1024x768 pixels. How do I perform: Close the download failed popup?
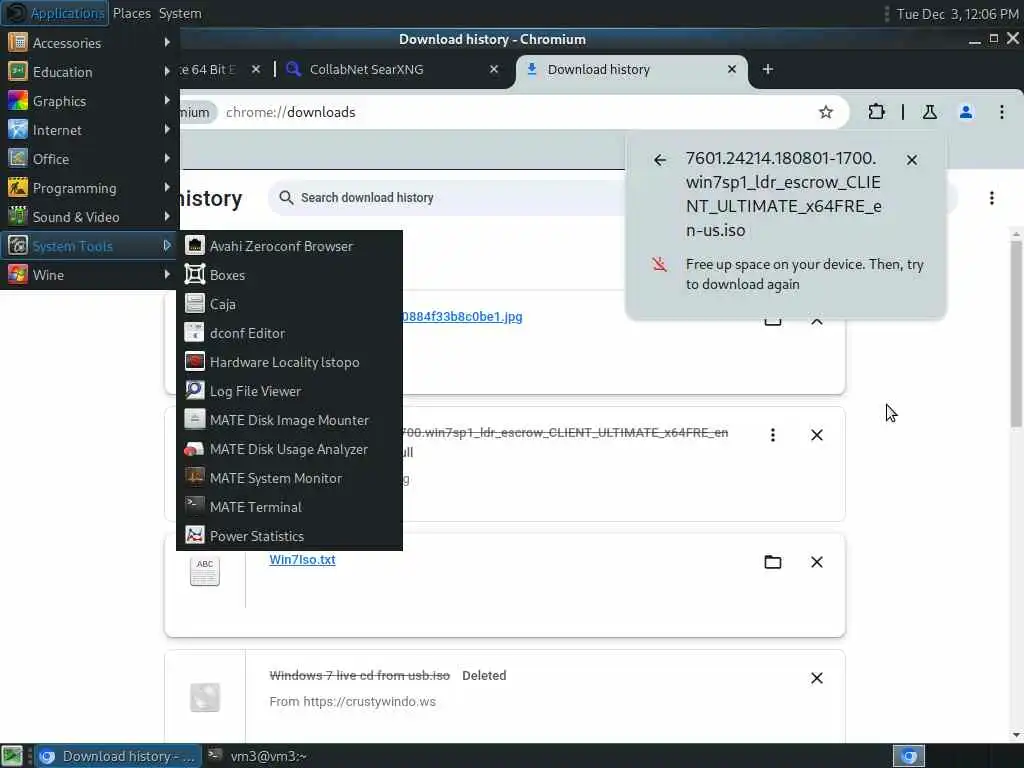click(912, 160)
